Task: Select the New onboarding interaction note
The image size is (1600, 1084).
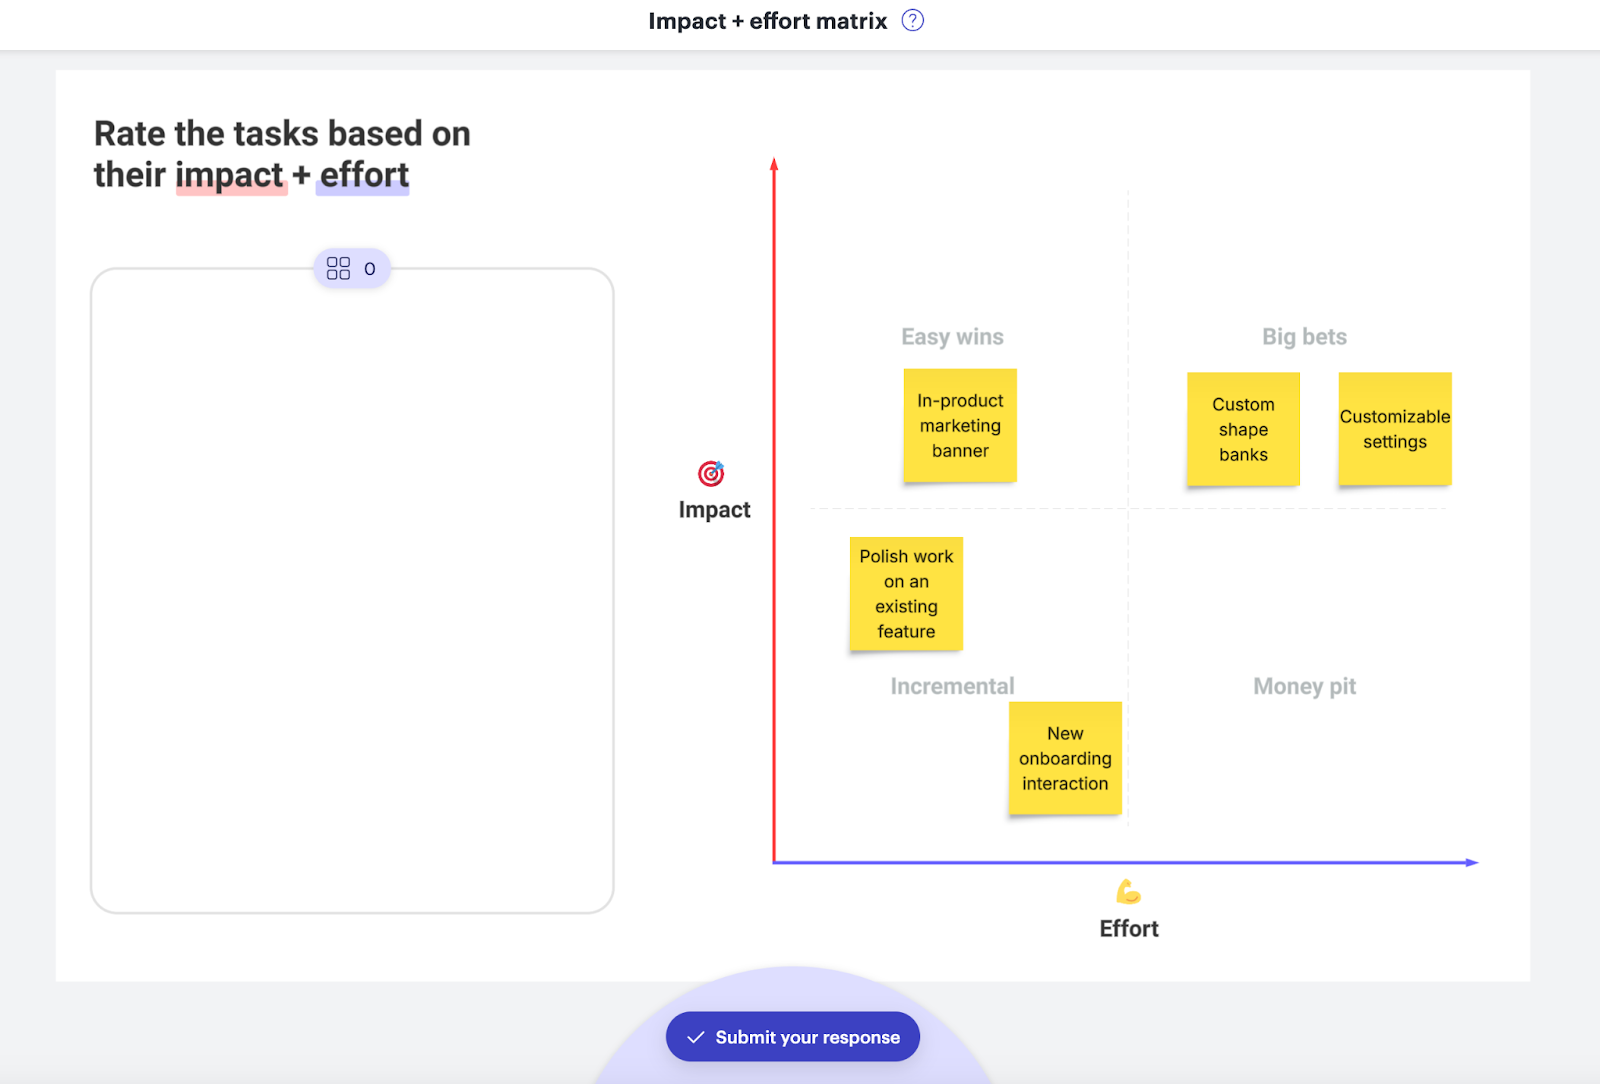Action: pos(1065,759)
